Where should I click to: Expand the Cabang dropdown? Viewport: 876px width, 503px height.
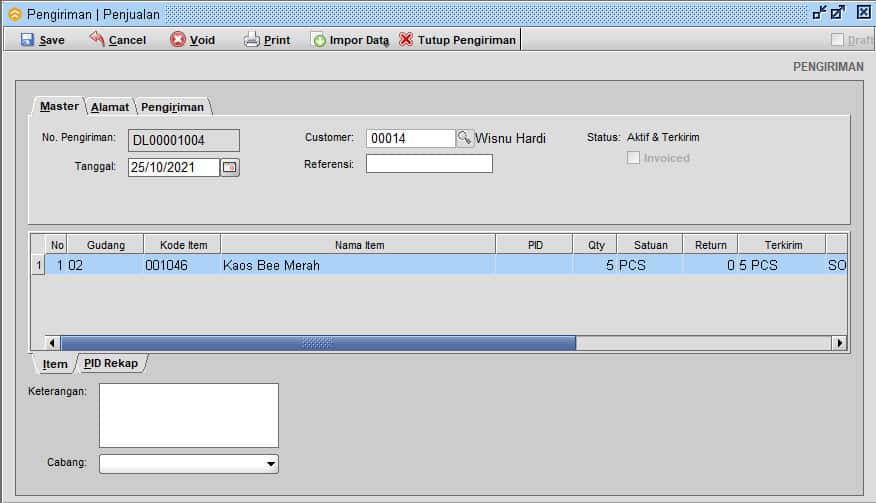click(270, 464)
